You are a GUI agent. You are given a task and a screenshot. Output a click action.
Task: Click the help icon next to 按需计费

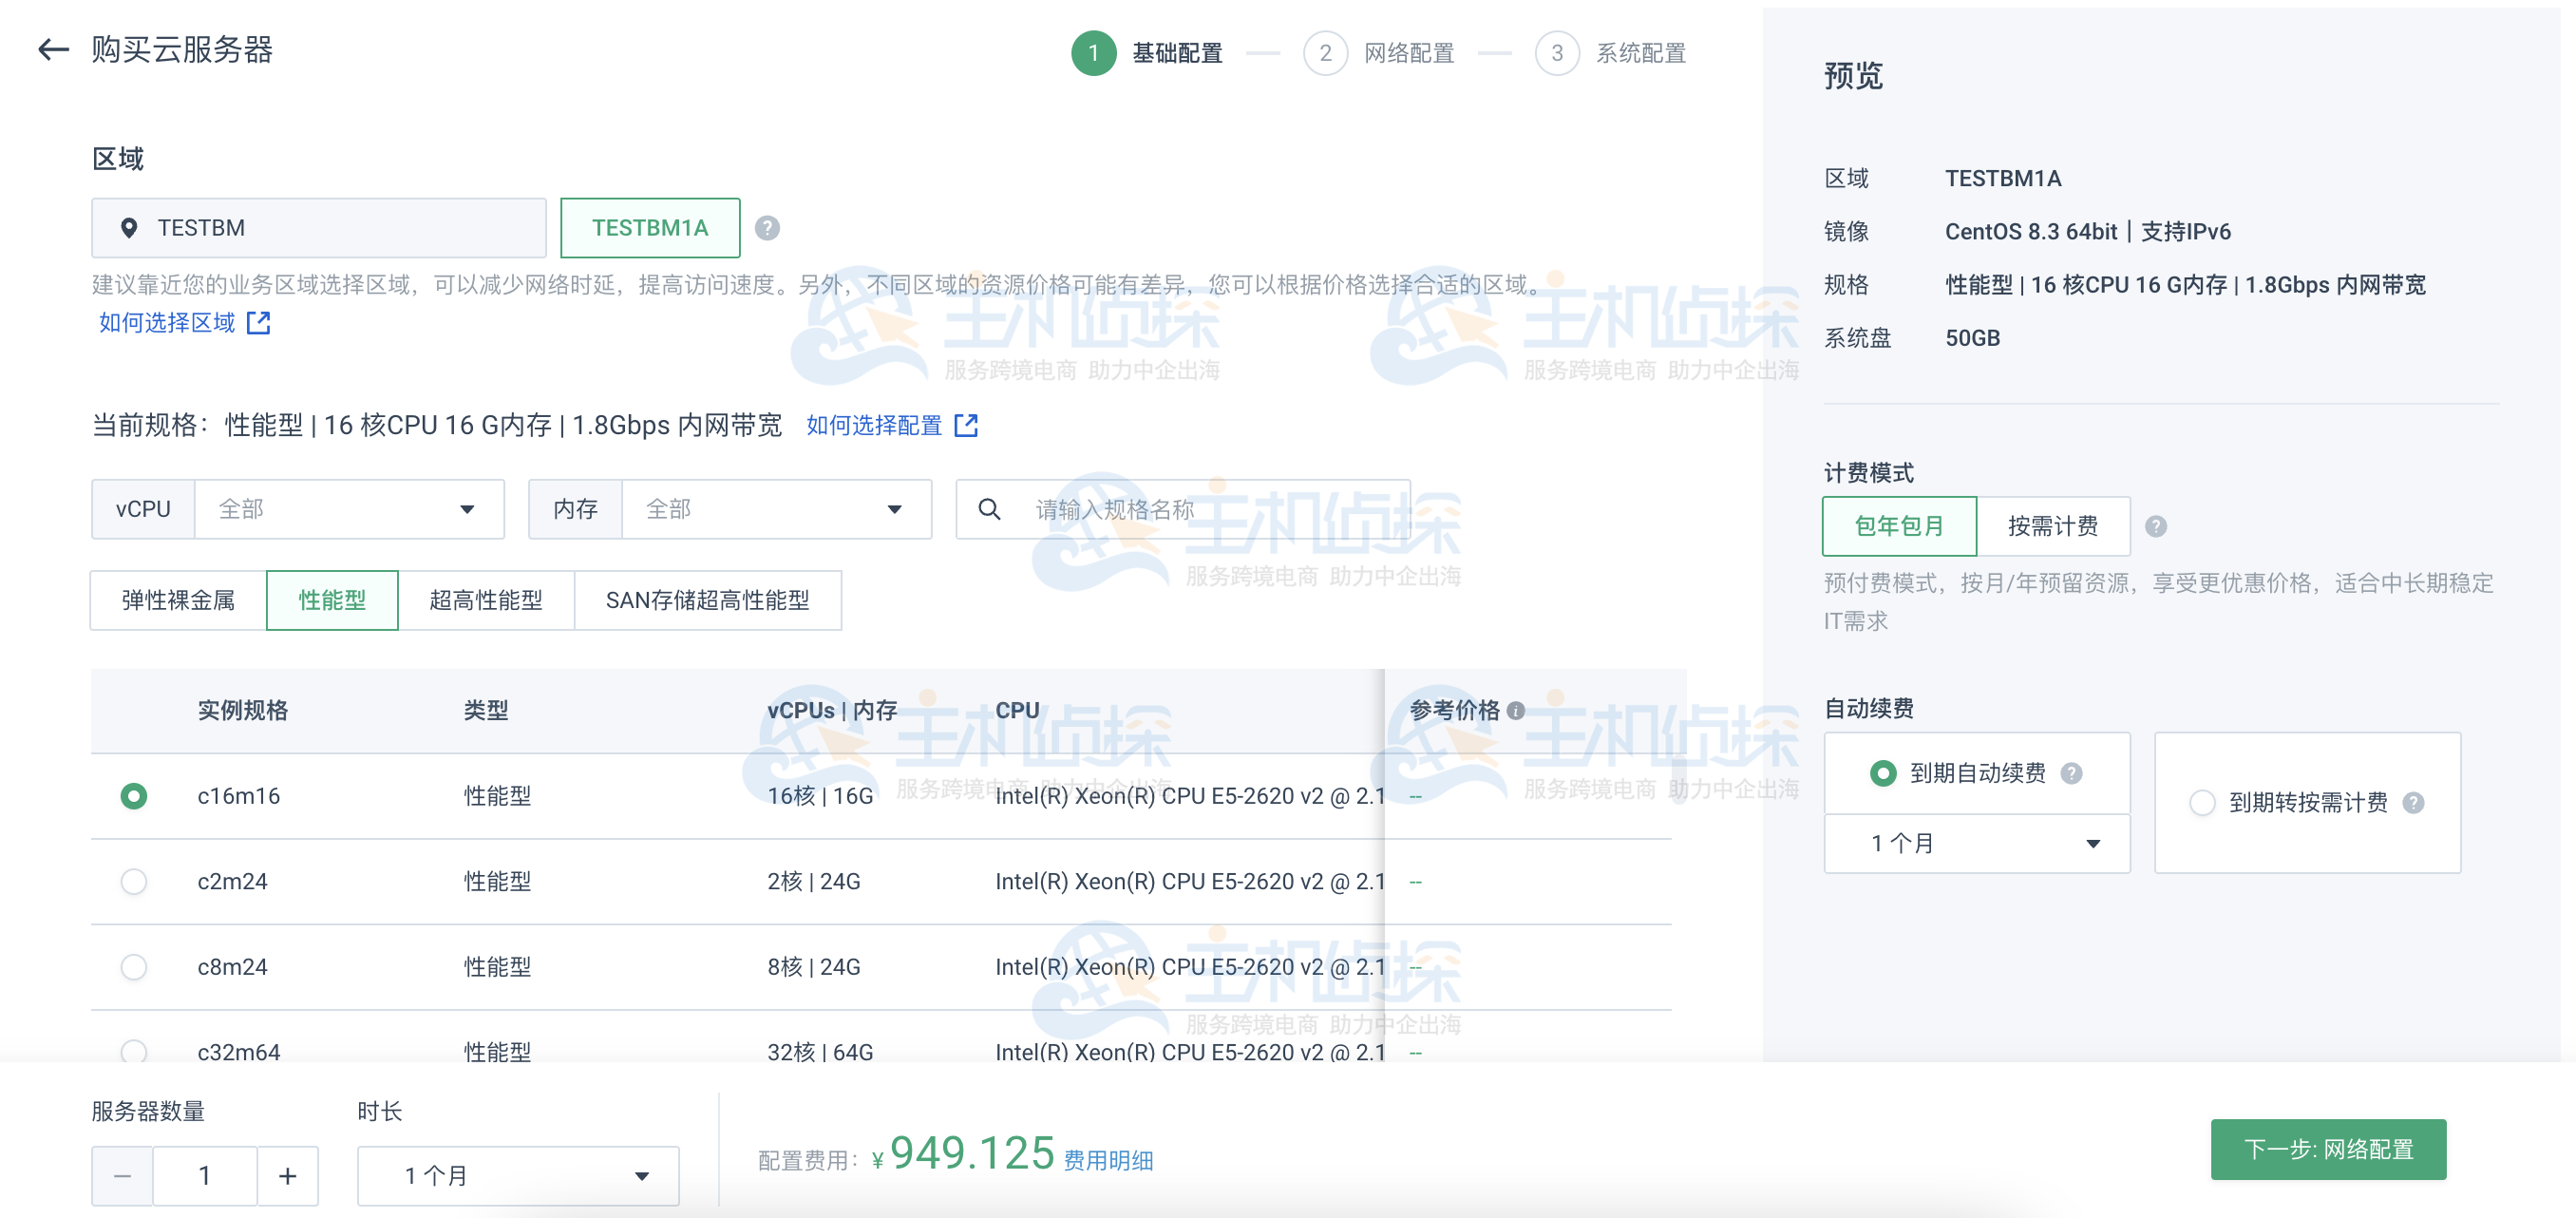(x=2158, y=526)
